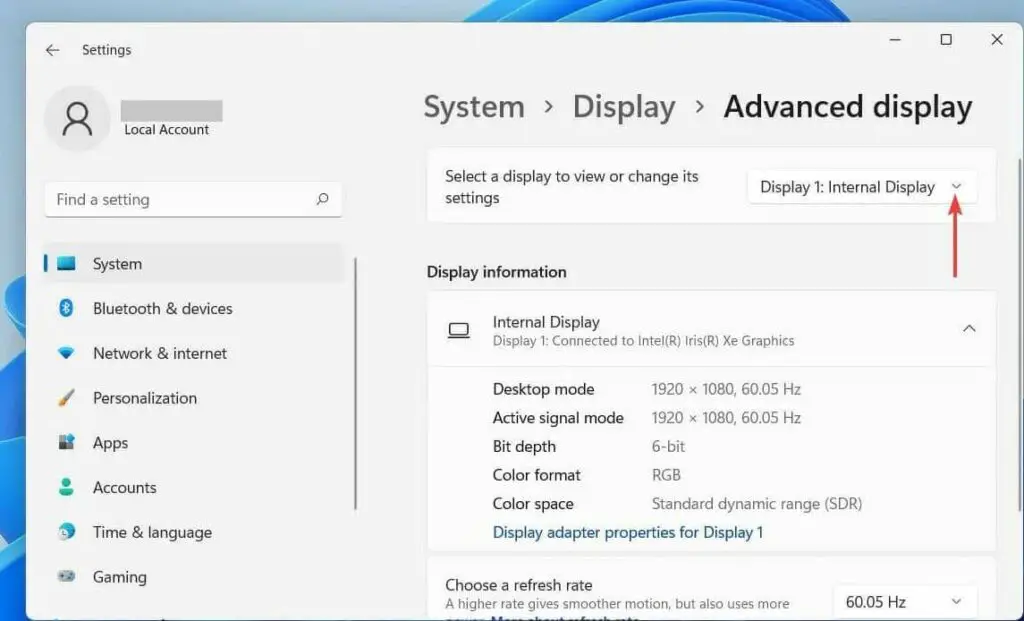1024x621 pixels.
Task: Click the Local Account avatar
Action: [77, 117]
